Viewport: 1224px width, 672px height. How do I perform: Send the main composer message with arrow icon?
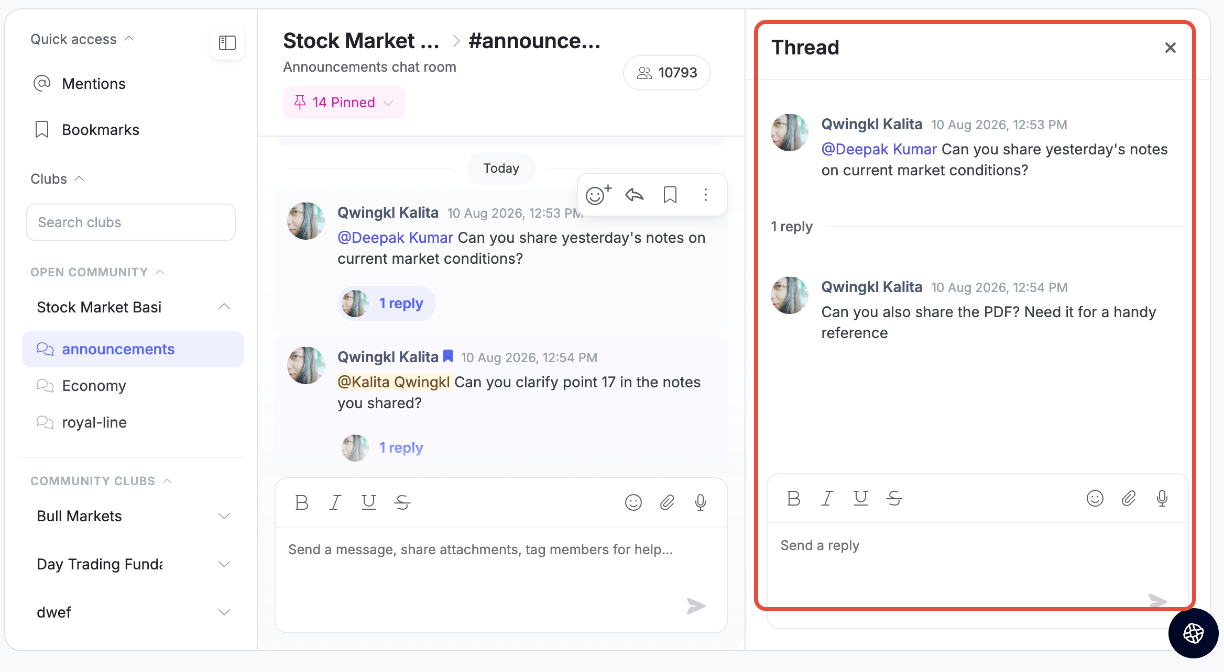[x=696, y=606]
